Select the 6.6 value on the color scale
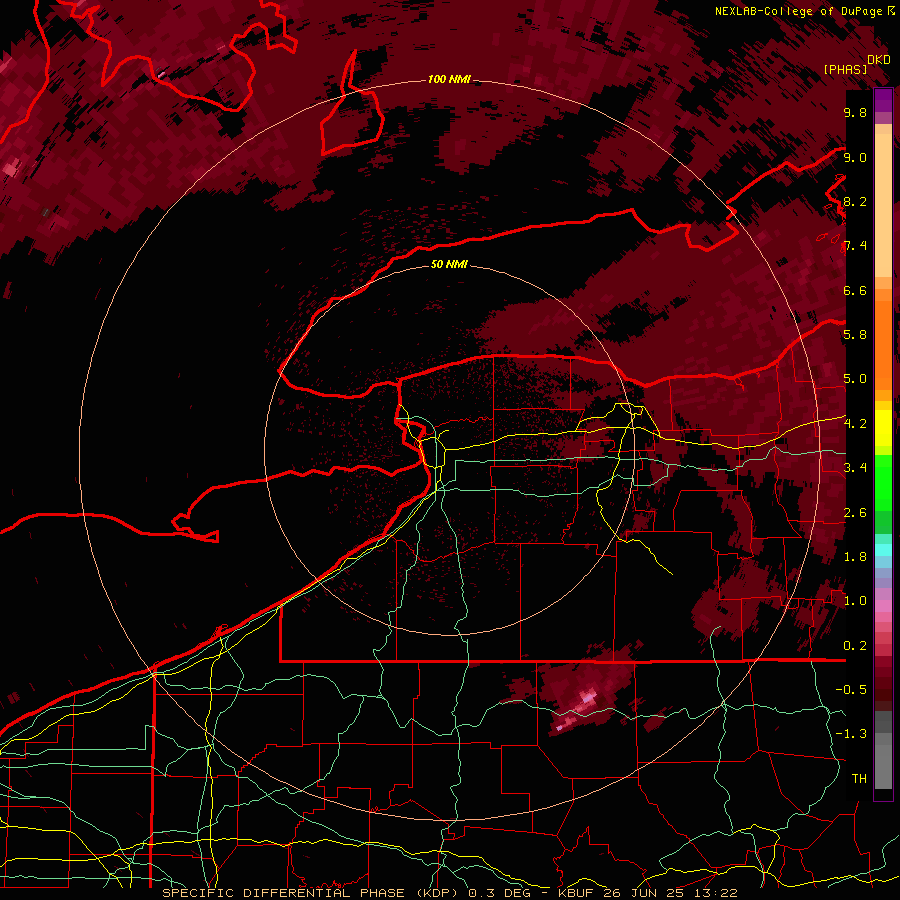The image size is (900, 900). 855,290
